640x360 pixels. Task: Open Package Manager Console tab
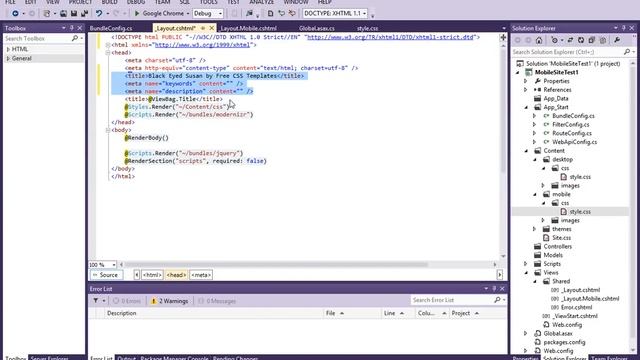click(174, 358)
